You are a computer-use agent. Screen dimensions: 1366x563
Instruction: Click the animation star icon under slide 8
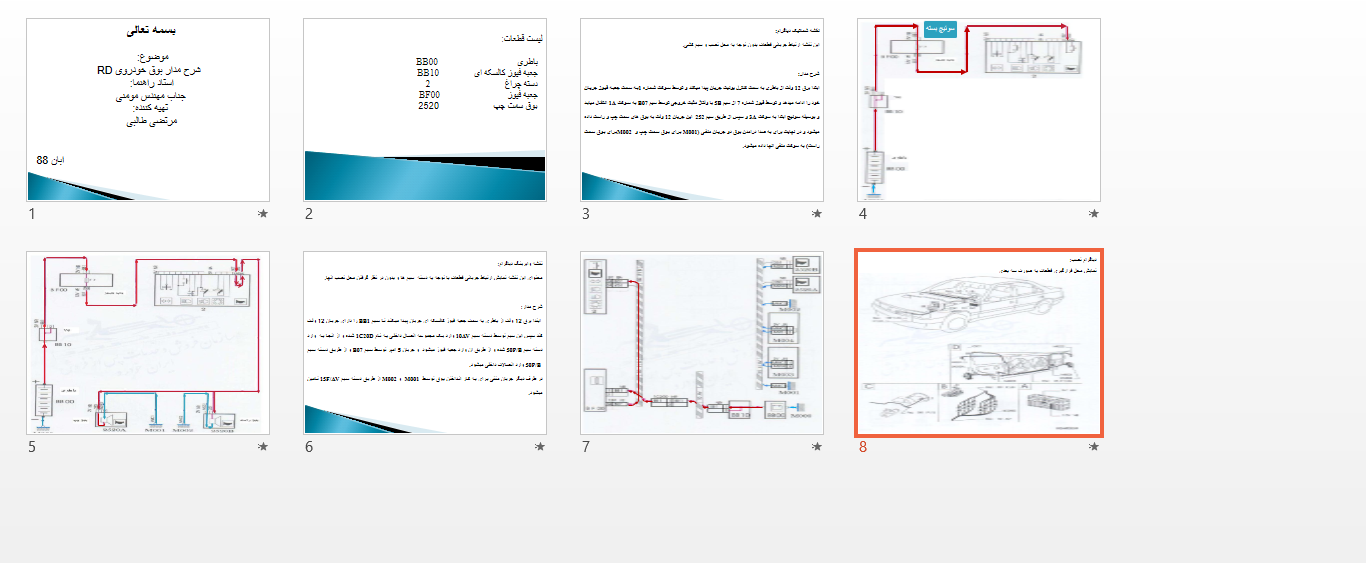click(1094, 447)
